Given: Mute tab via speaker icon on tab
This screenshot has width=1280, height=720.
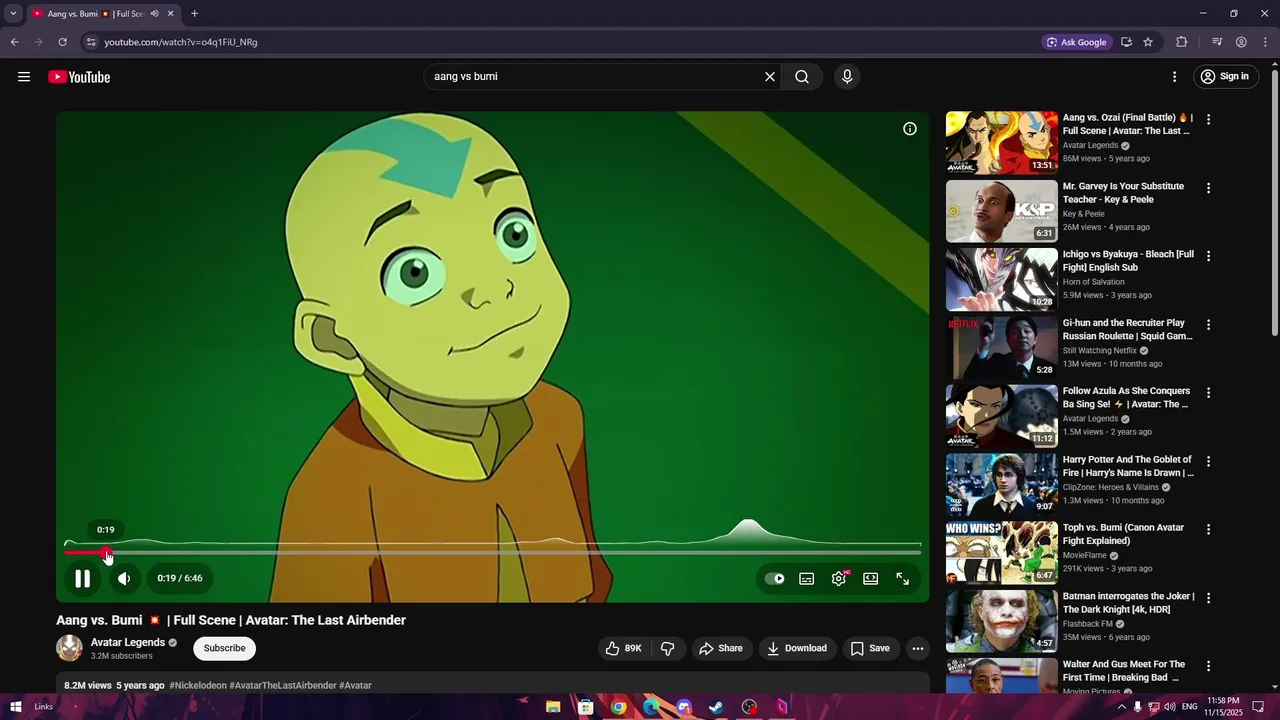Looking at the screenshot, I should pos(154,14).
